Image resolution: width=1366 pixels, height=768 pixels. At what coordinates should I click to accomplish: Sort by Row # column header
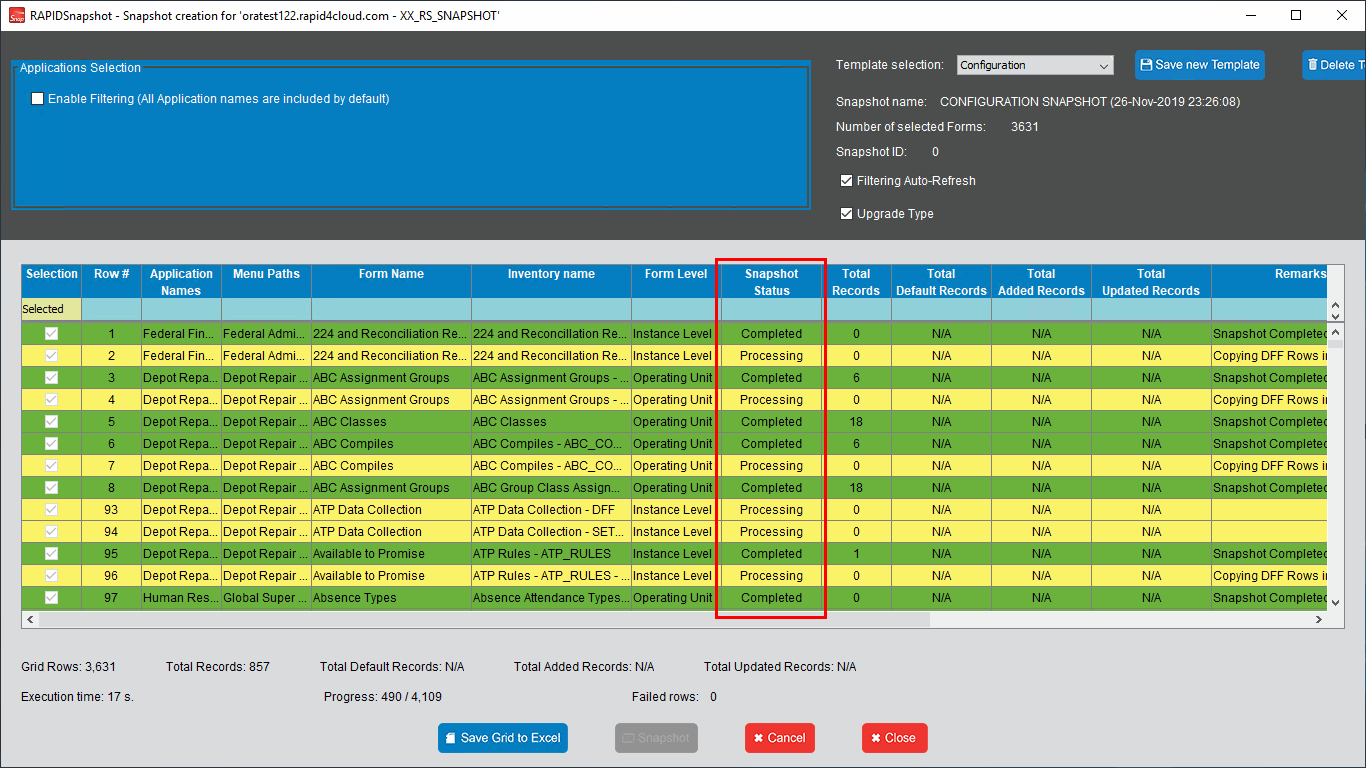tap(112, 282)
